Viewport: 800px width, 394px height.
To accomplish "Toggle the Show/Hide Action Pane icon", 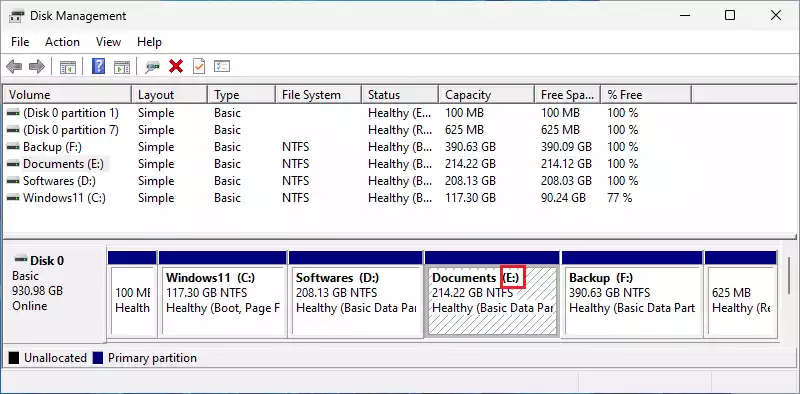I will coord(121,66).
